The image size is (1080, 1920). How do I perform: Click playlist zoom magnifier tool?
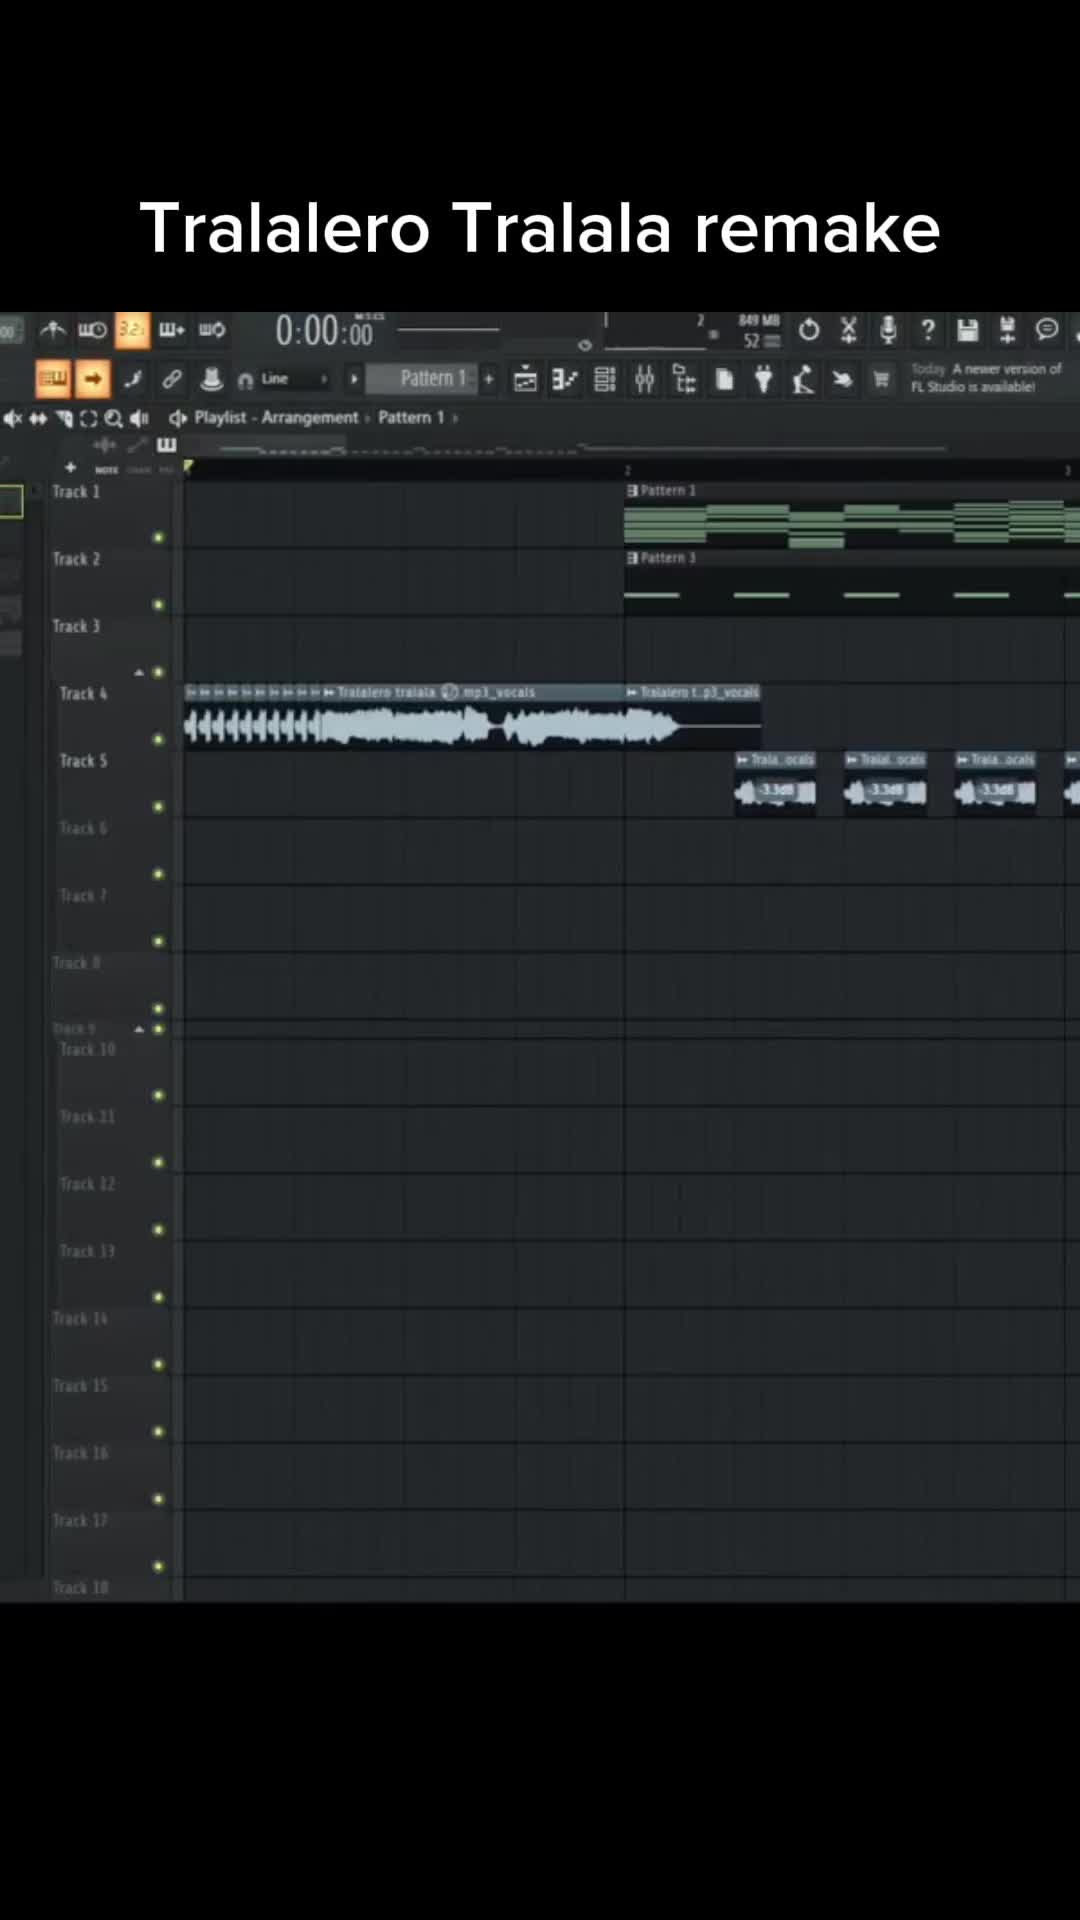113,418
